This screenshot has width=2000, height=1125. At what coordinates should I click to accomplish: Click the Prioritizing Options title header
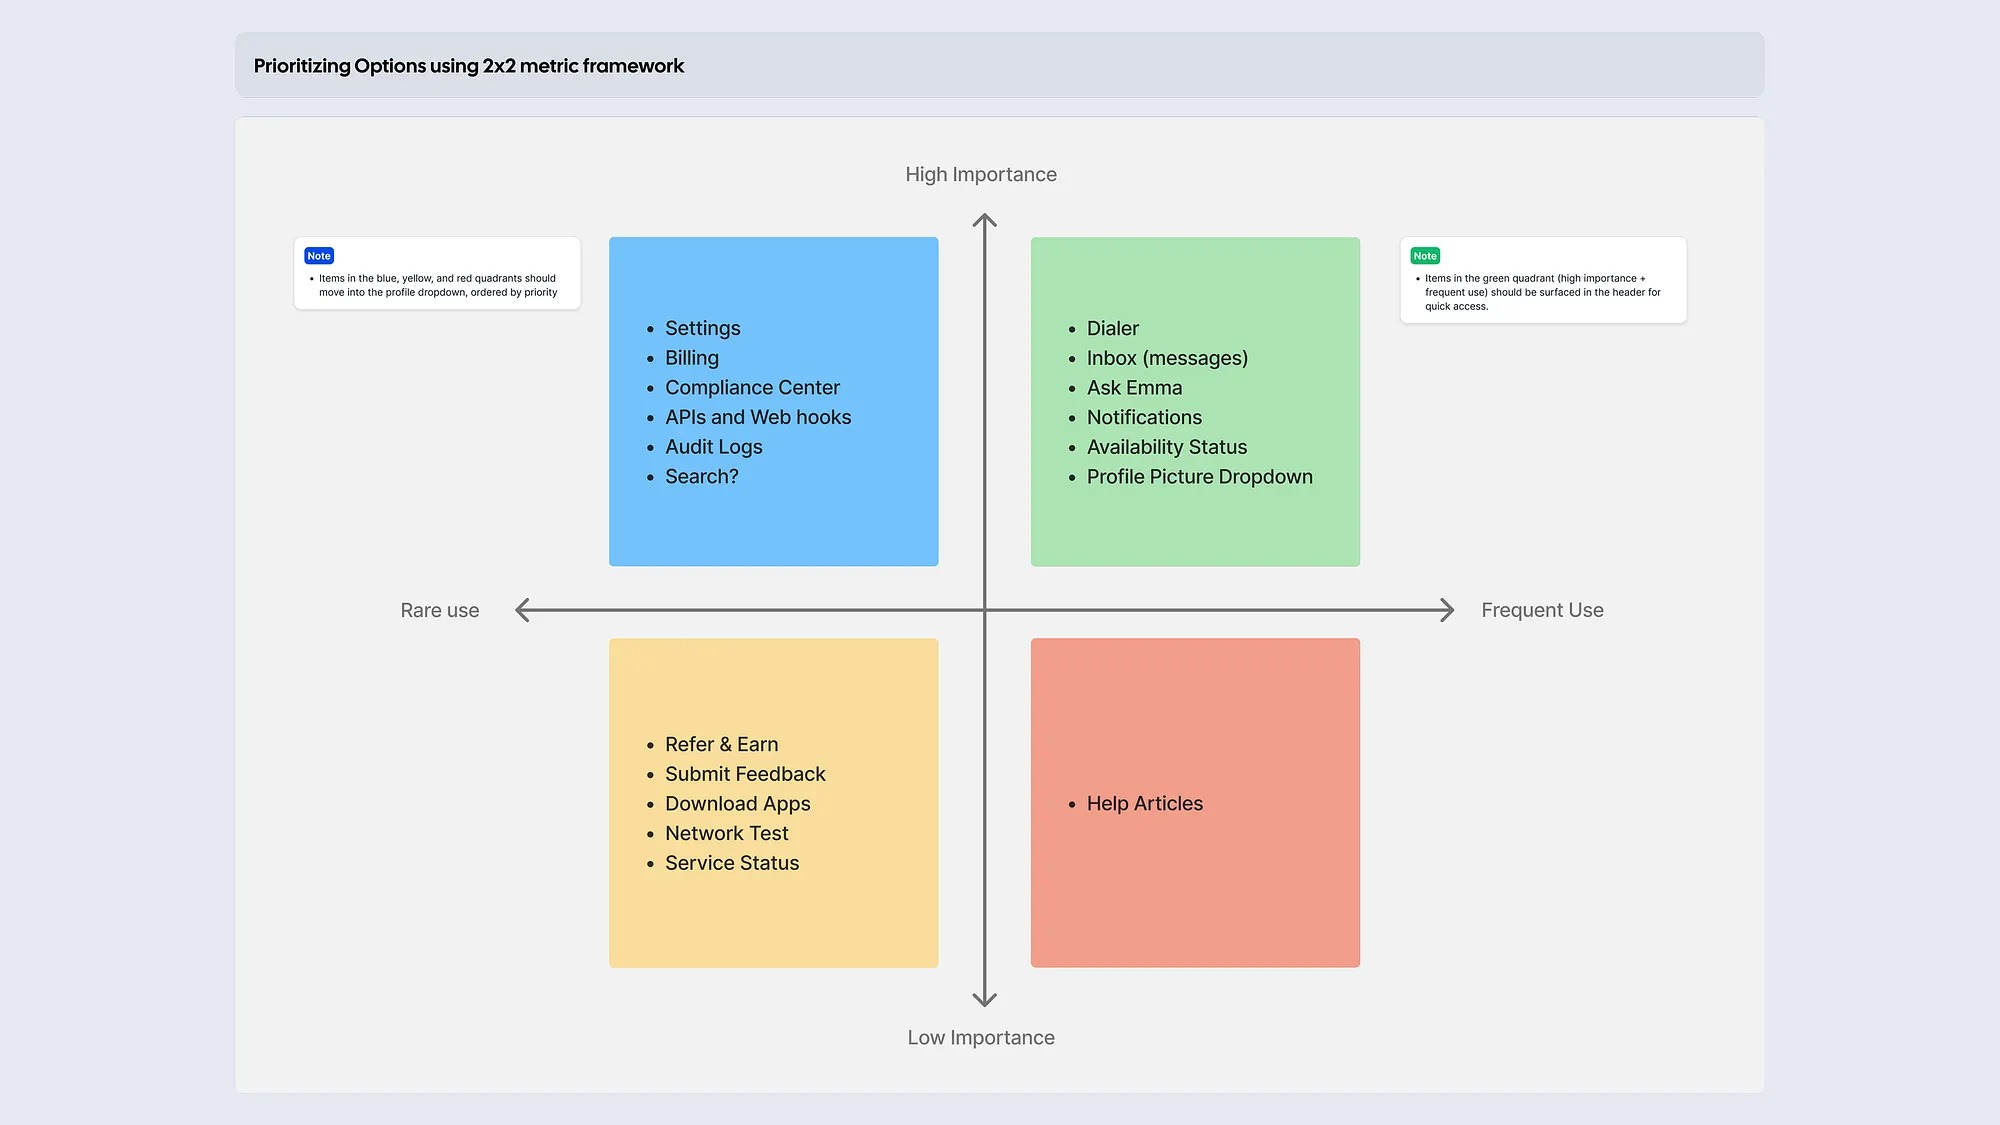tap(468, 66)
